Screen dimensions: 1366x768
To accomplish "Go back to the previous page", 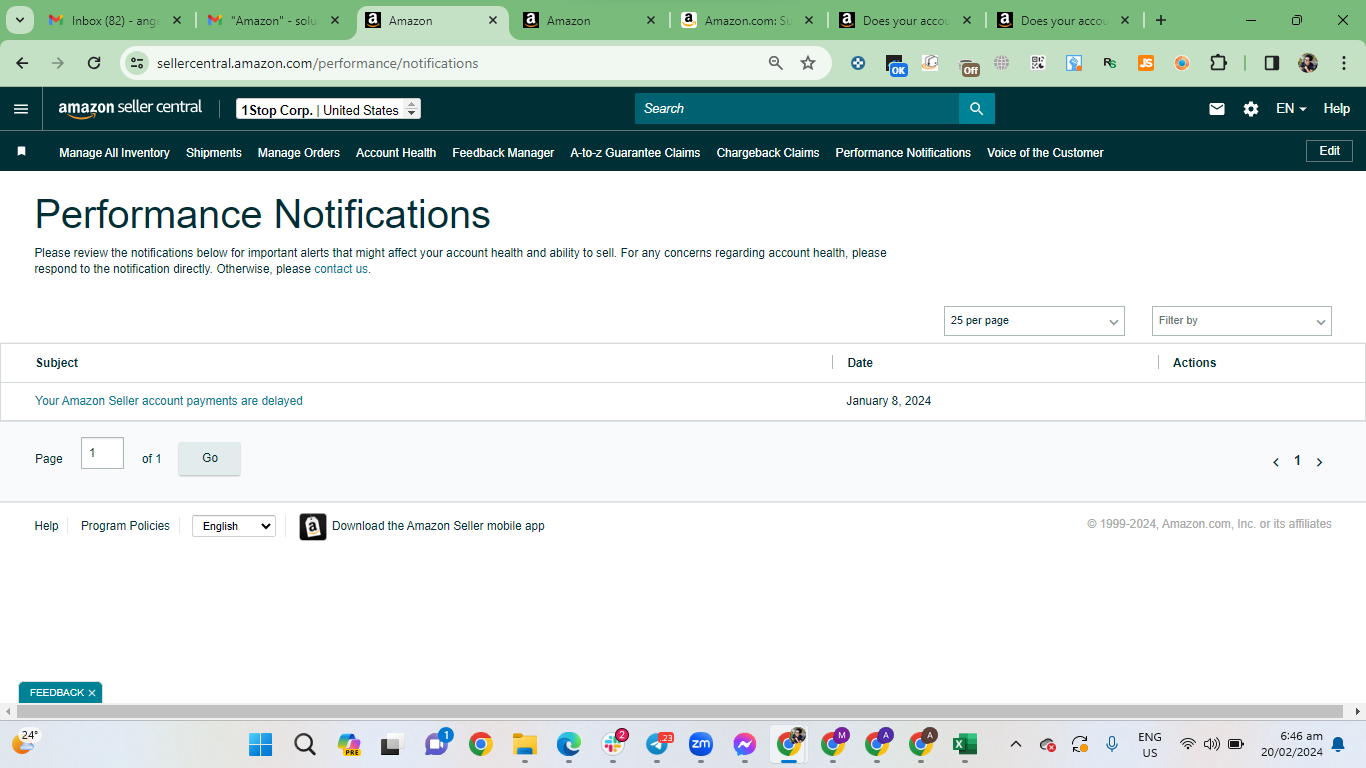I will 22,63.
